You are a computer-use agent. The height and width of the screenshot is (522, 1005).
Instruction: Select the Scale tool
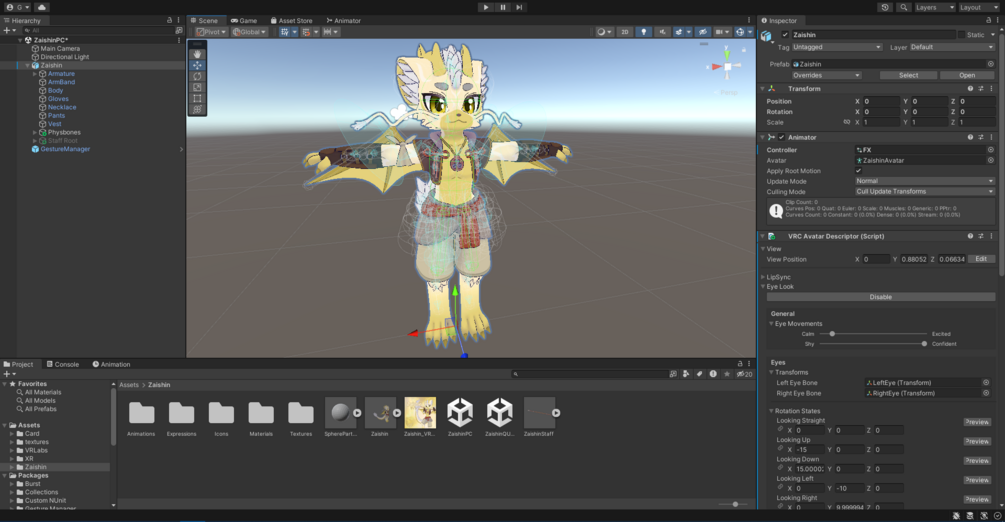197,87
